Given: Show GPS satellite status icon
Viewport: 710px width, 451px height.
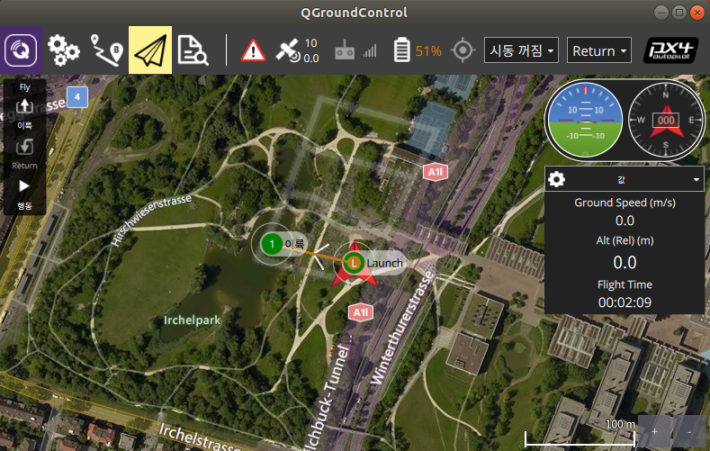Looking at the screenshot, I should [288, 50].
